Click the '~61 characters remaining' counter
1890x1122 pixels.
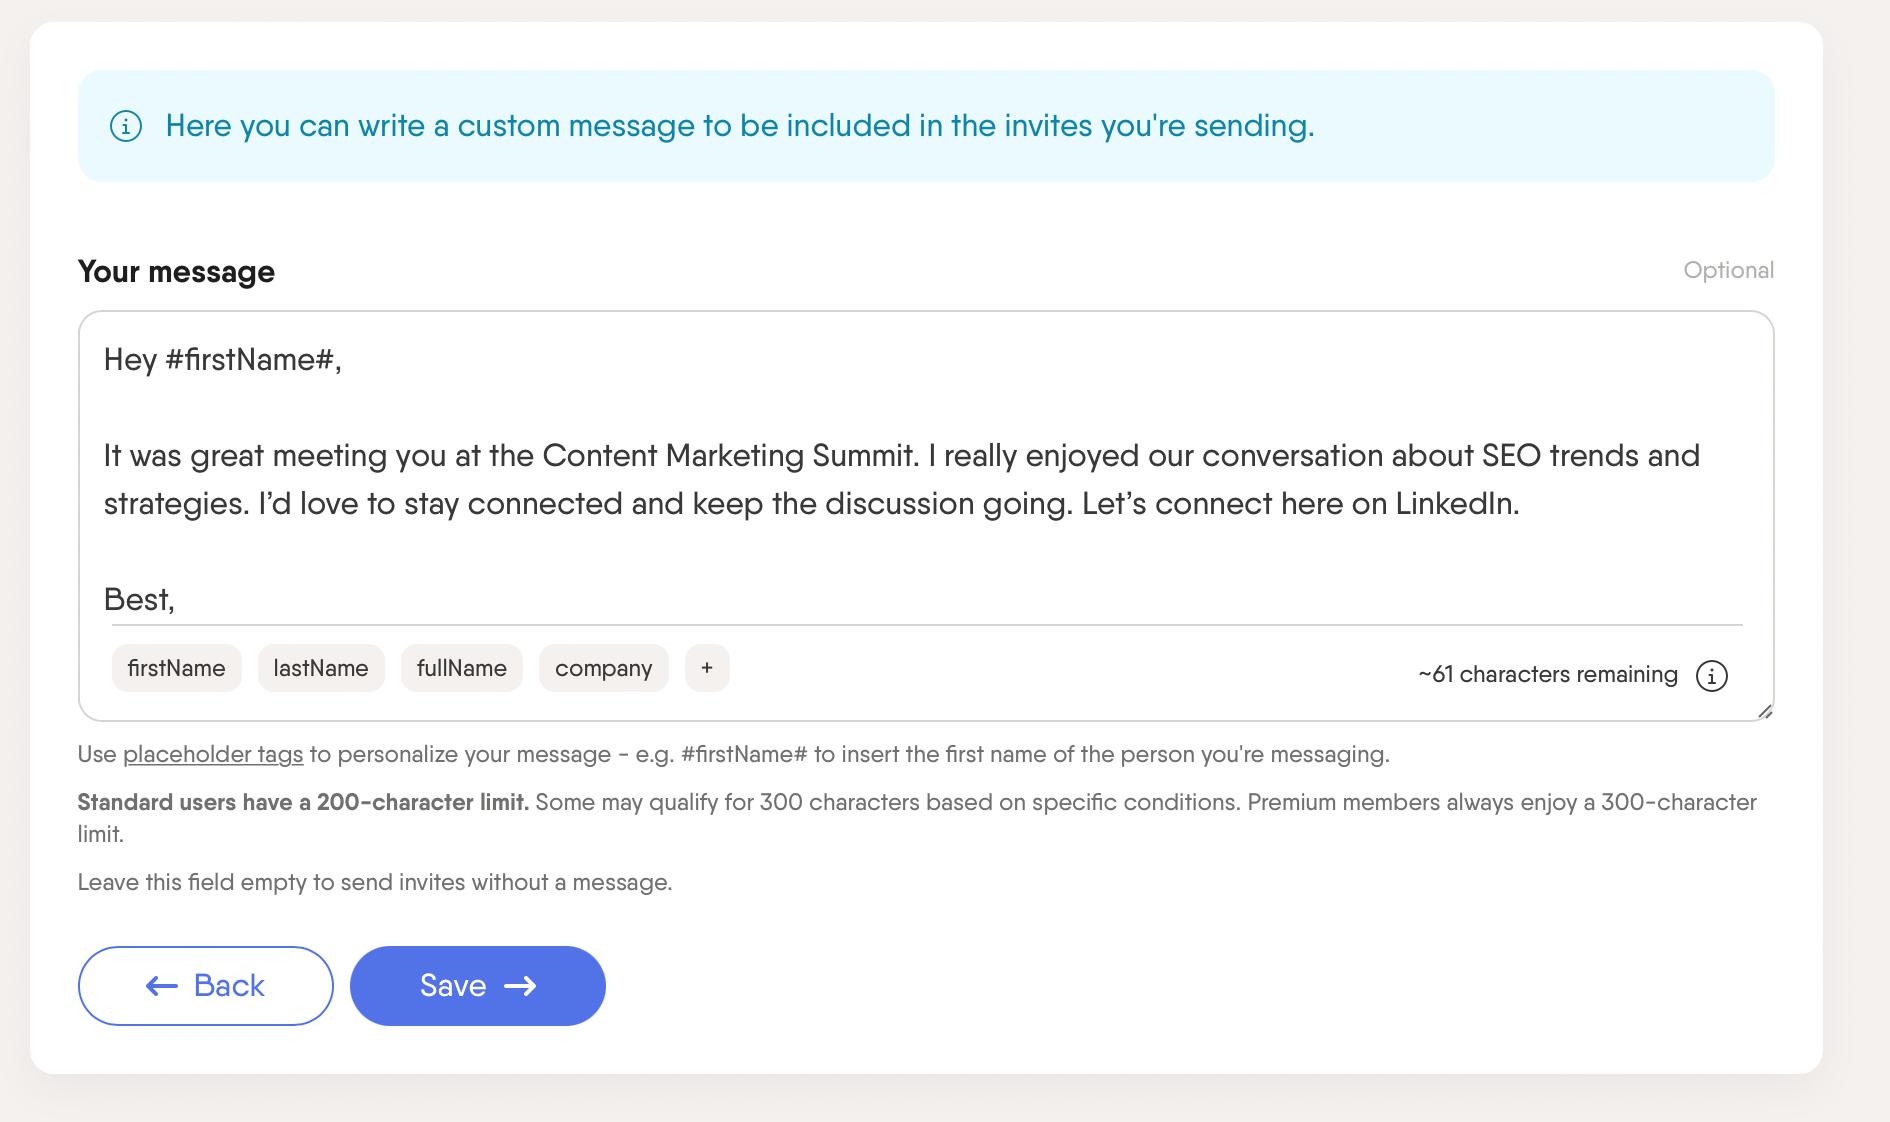tap(1548, 675)
